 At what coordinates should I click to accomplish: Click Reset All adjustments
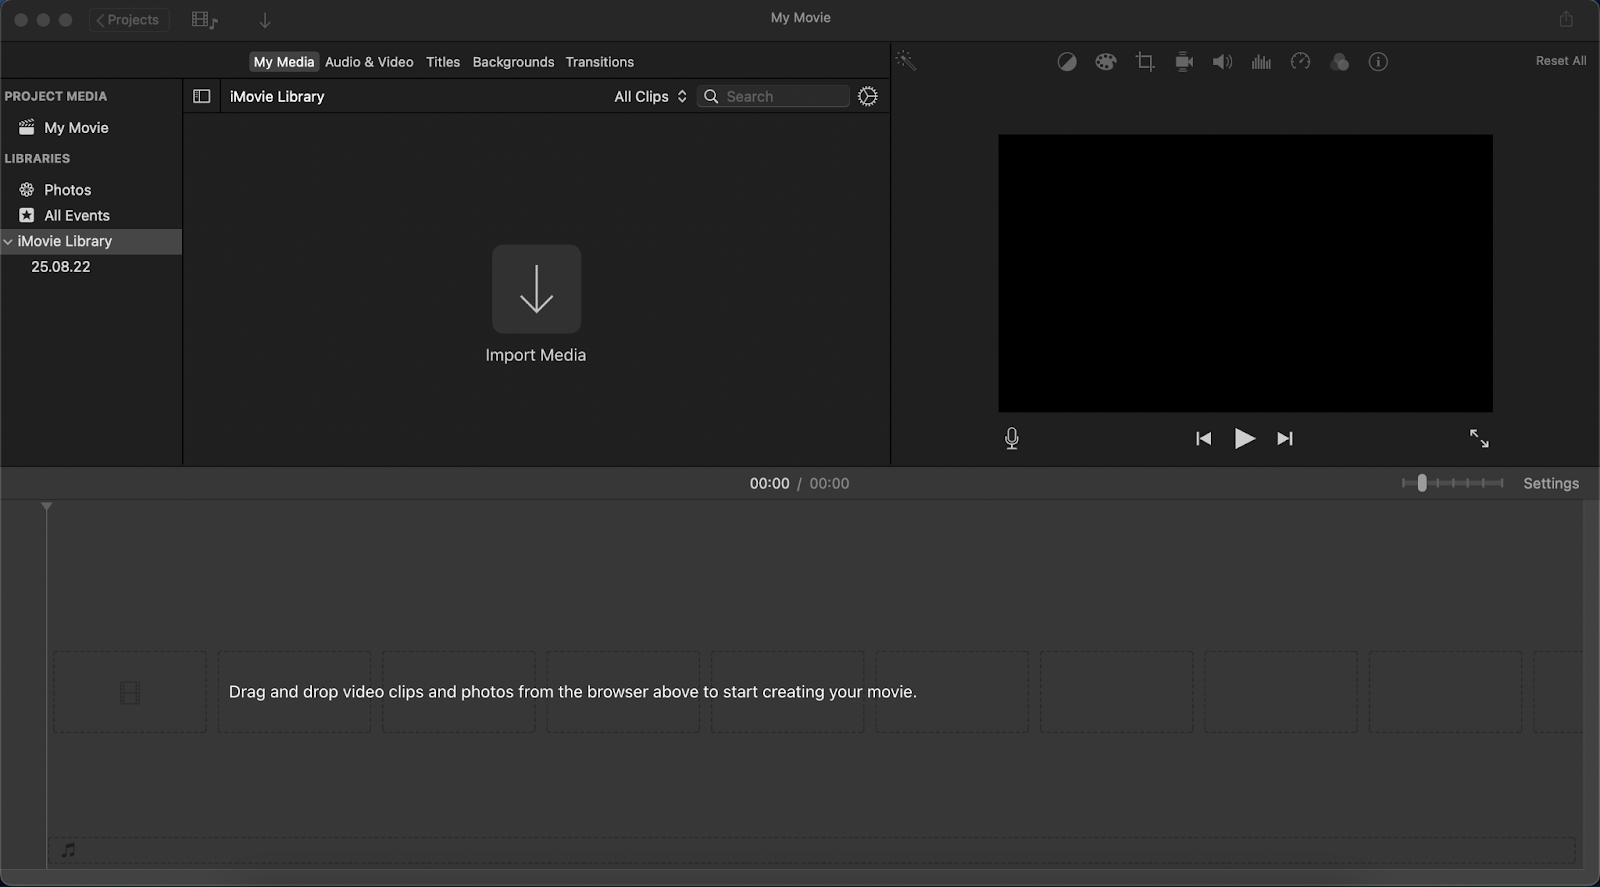click(x=1561, y=61)
